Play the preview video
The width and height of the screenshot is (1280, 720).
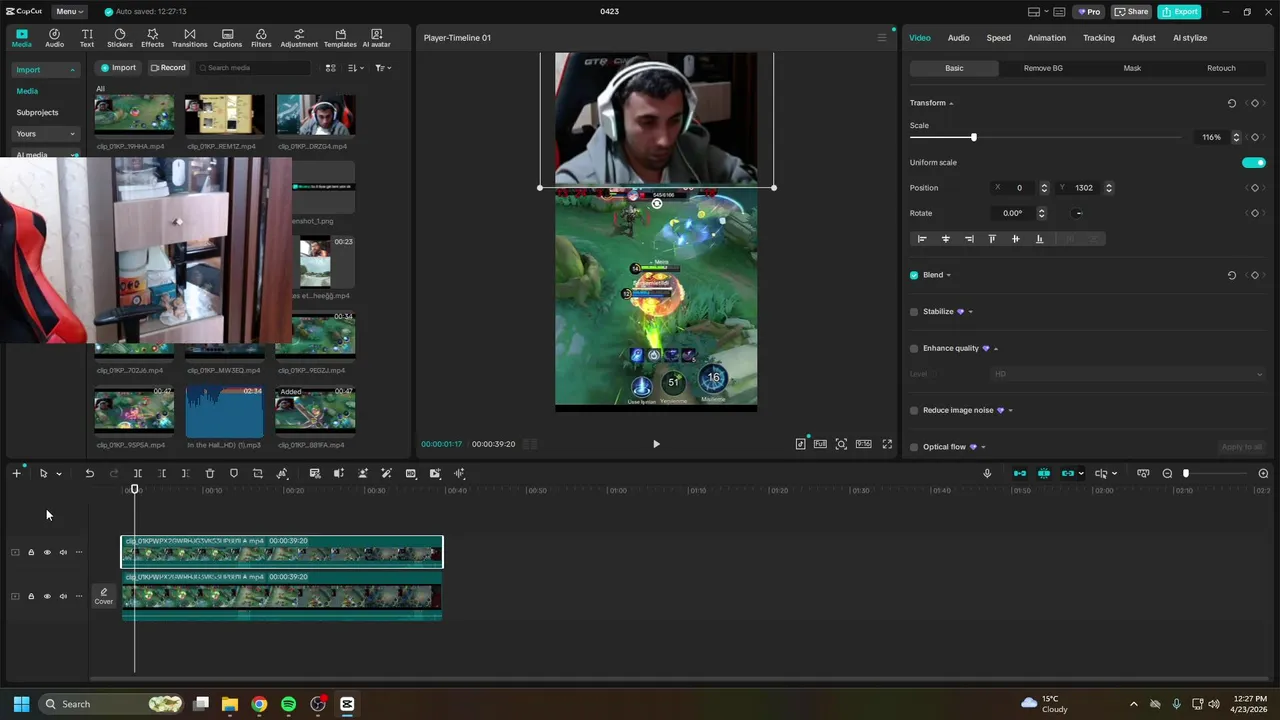pos(656,444)
